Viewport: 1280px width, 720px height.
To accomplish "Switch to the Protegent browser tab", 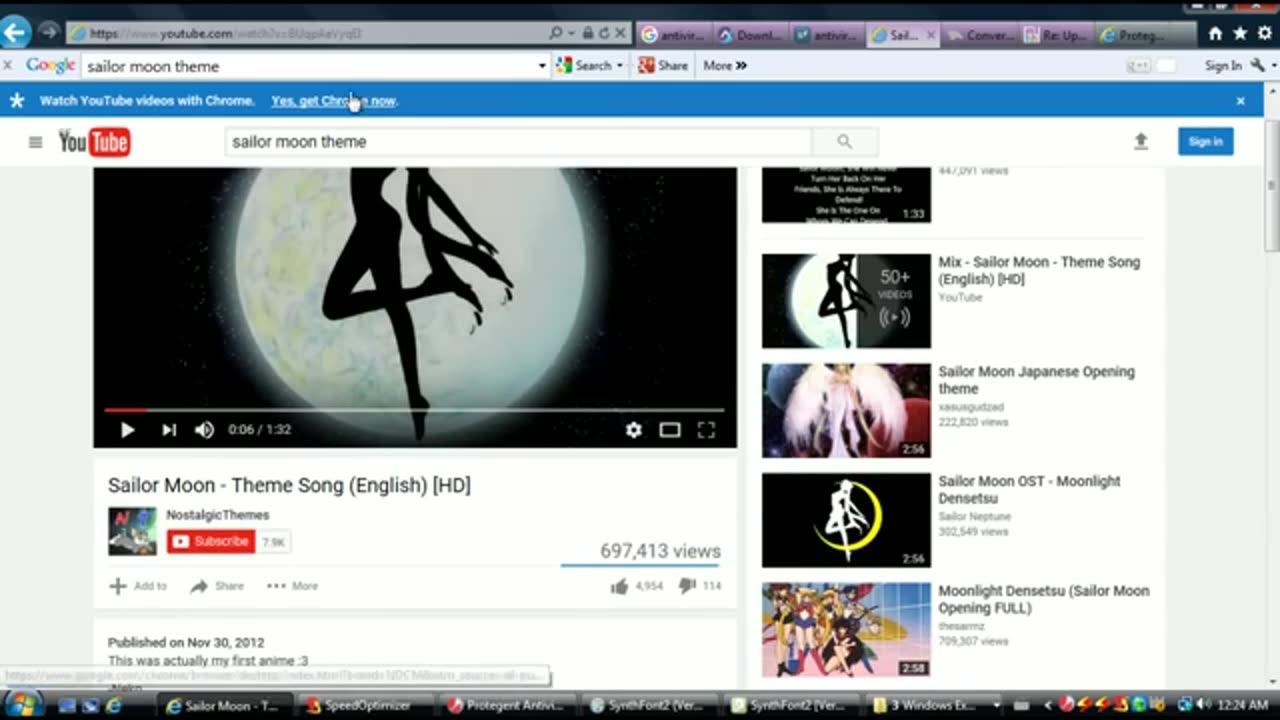I will pos(1132,35).
